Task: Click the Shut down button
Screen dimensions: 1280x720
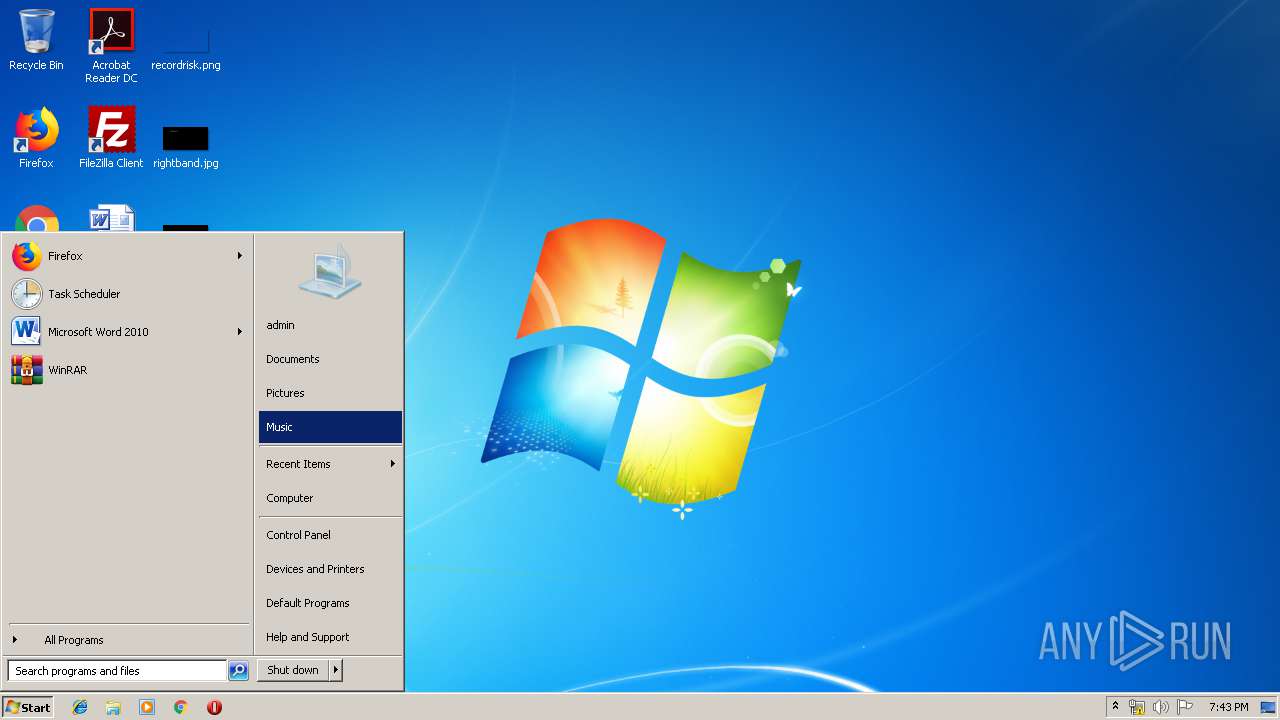Action: tap(293, 670)
